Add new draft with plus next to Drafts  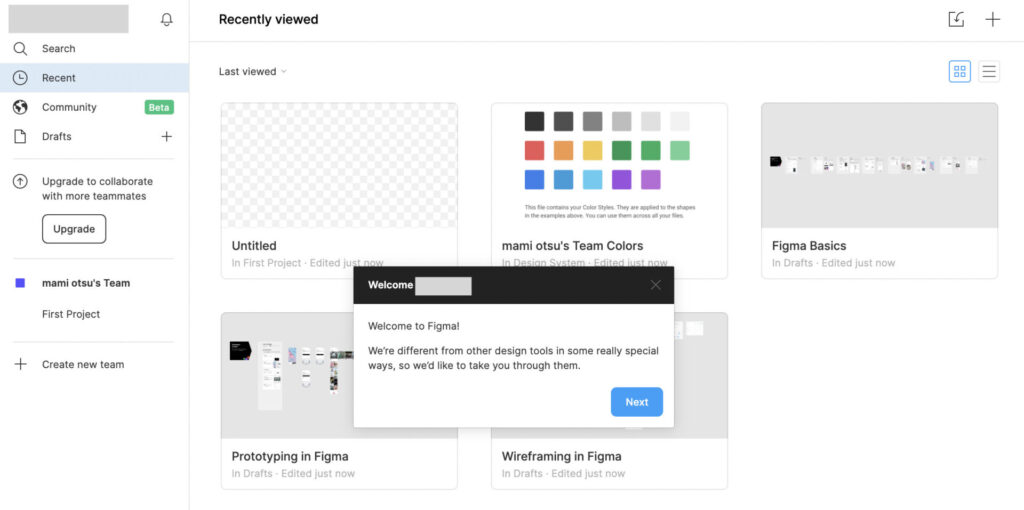click(167, 136)
